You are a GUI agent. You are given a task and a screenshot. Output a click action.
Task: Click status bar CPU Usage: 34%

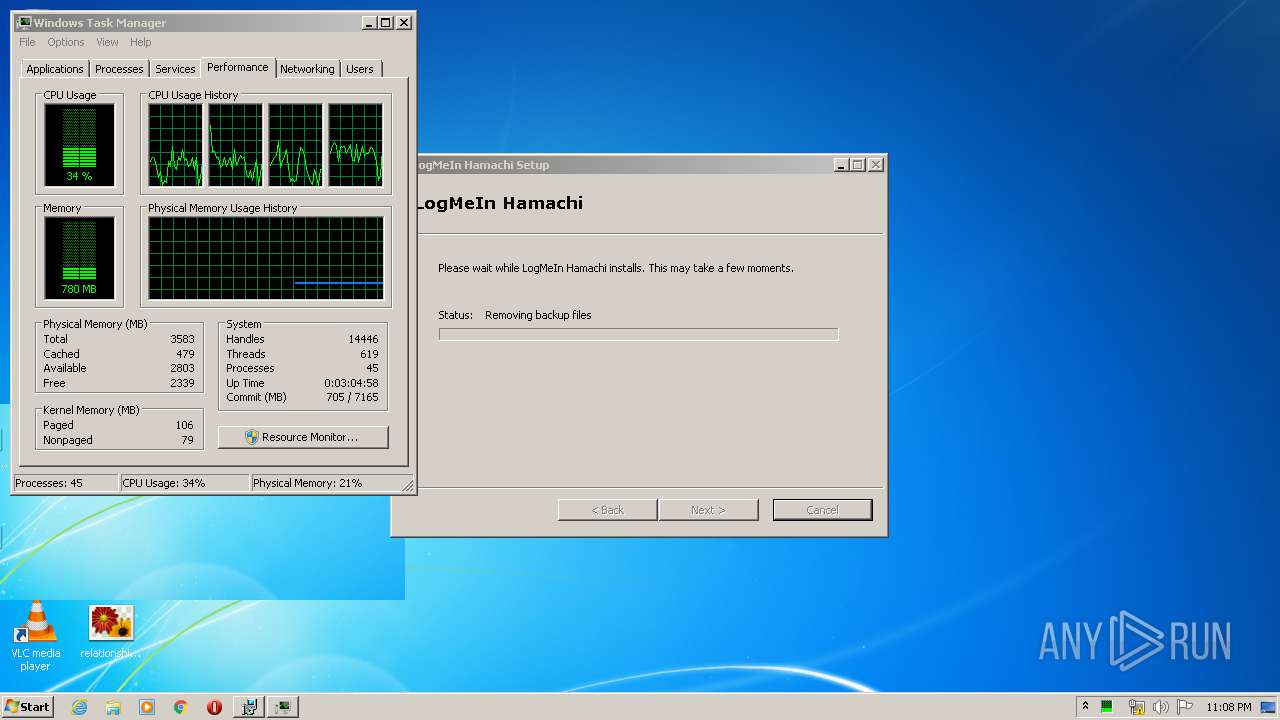[x=184, y=483]
